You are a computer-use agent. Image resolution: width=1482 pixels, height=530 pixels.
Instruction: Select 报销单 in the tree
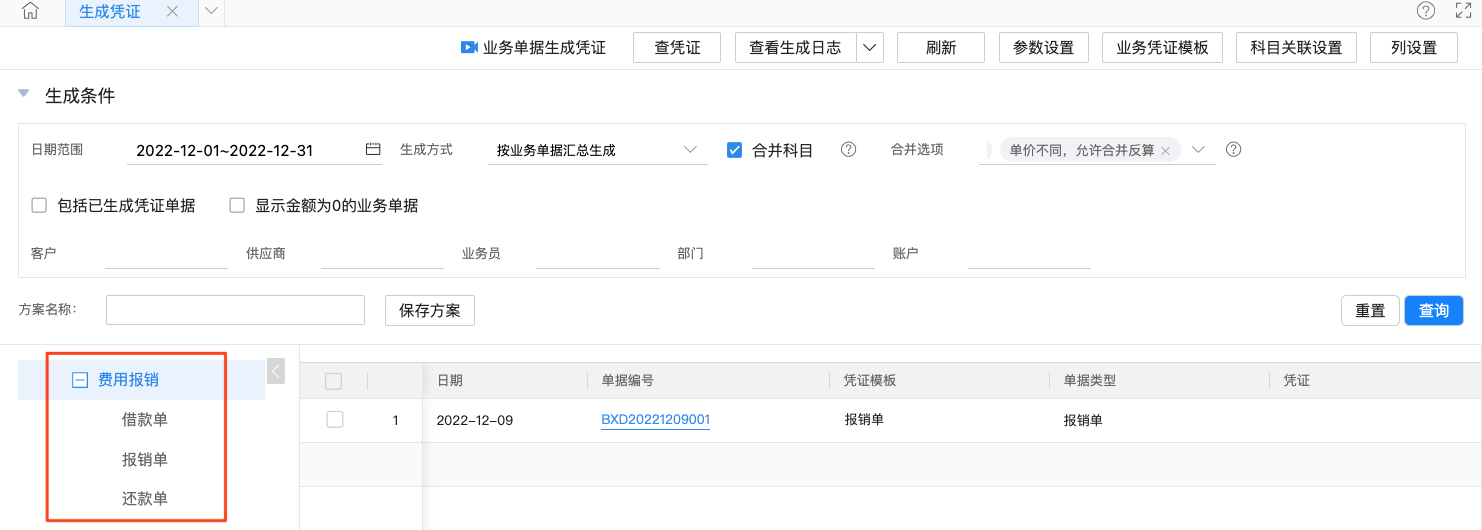[145, 459]
